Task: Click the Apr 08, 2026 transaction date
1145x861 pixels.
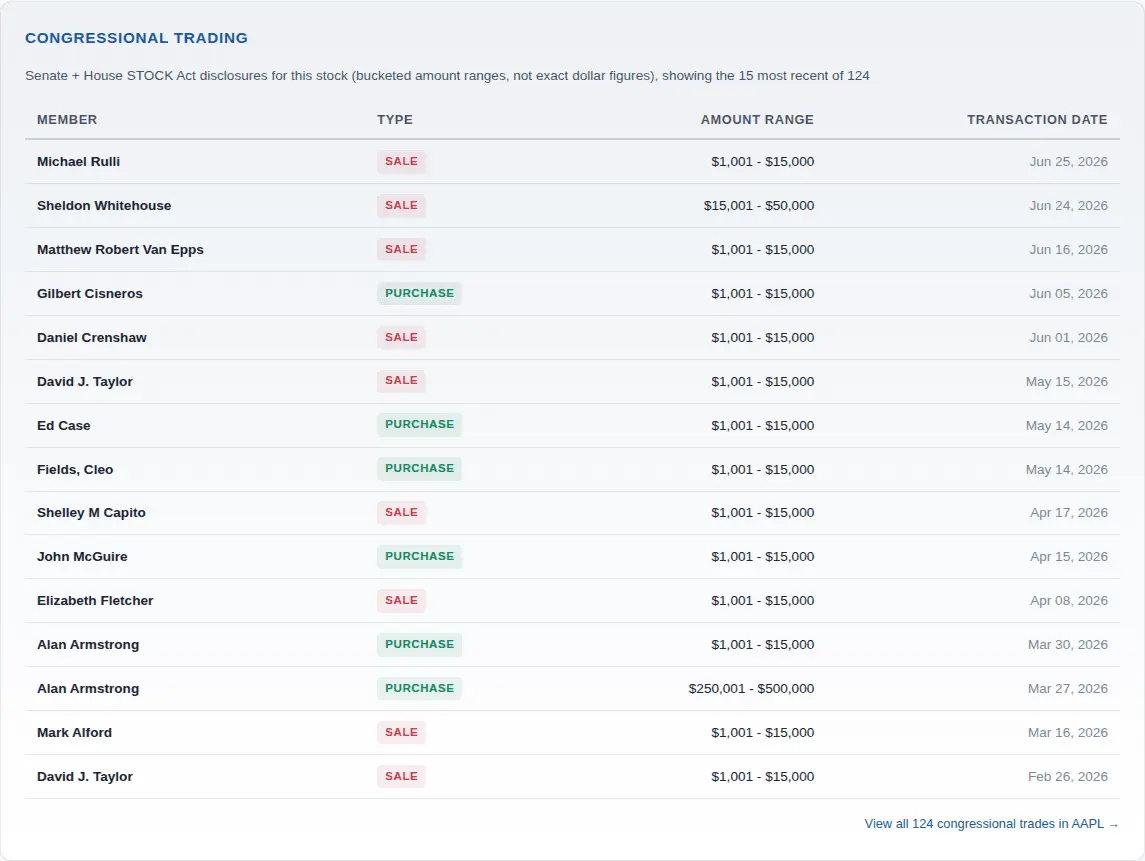Action: tap(1069, 600)
